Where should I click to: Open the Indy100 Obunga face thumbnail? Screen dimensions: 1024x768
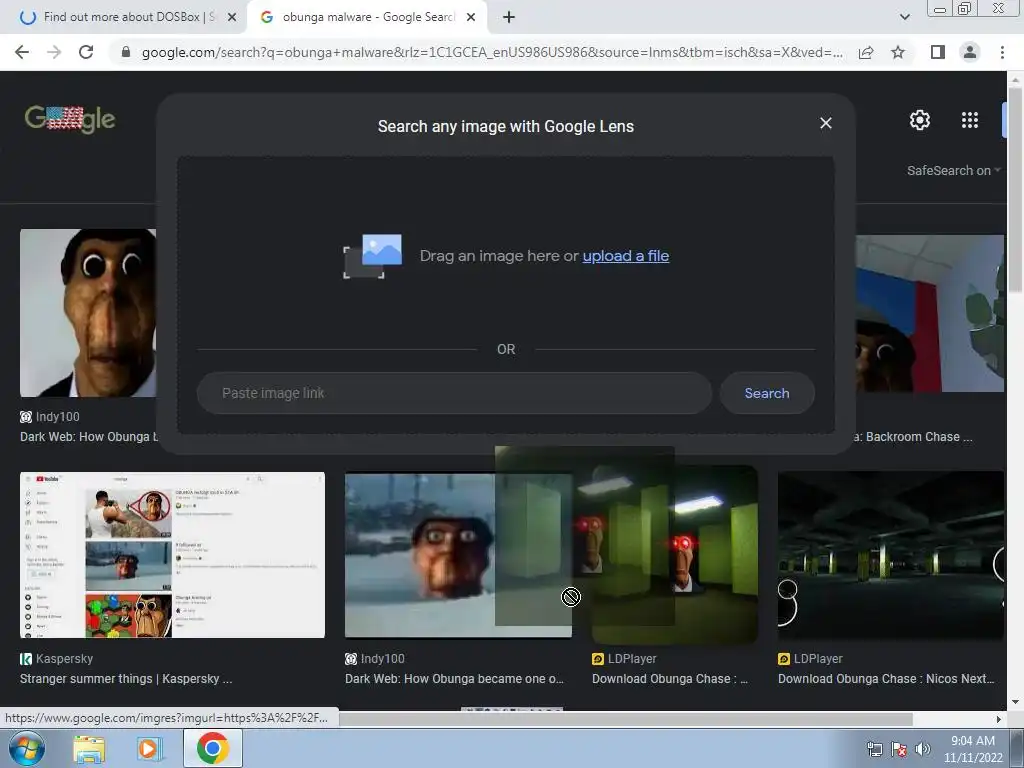point(88,313)
